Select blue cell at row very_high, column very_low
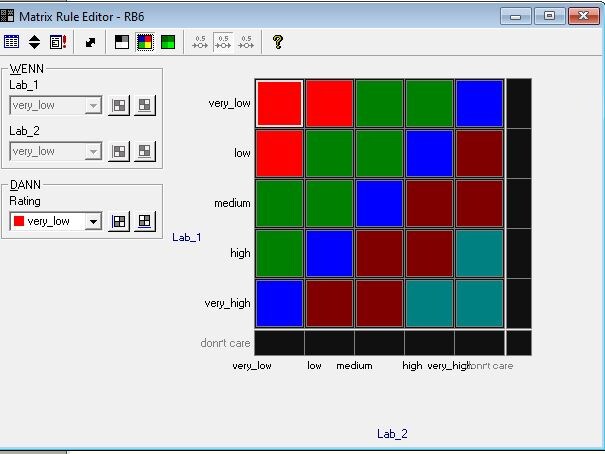605x454 pixels. click(x=279, y=304)
